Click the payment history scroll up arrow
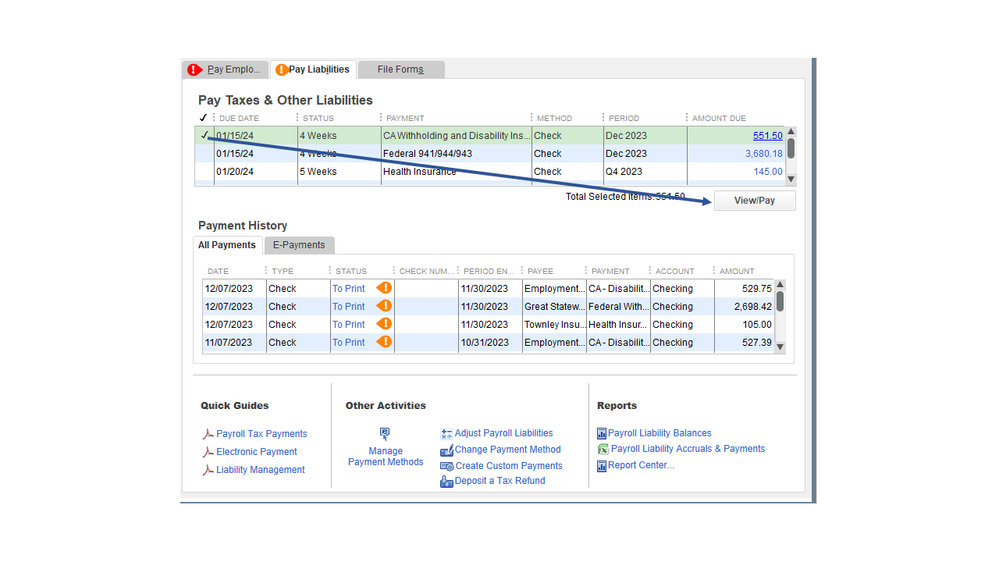The image size is (999, 562). click(x=780, y=284)
